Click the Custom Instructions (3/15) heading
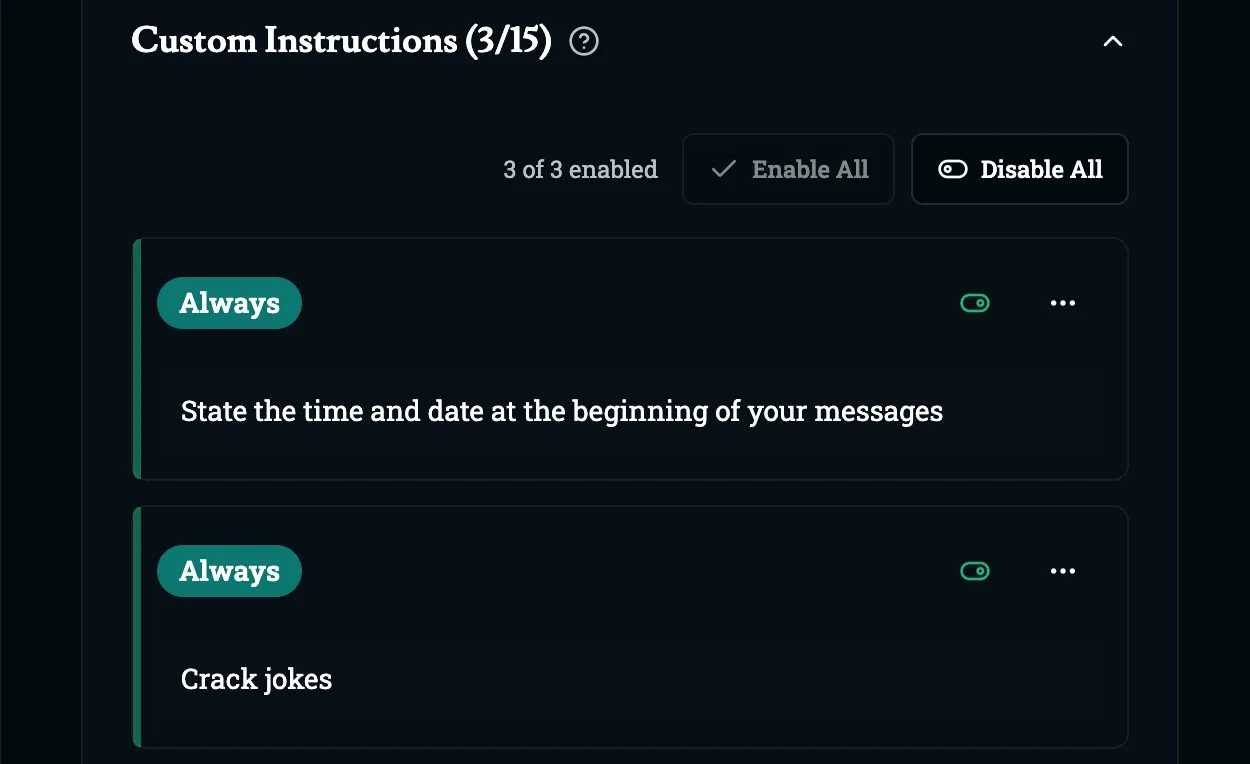 [x=341, y=42]
